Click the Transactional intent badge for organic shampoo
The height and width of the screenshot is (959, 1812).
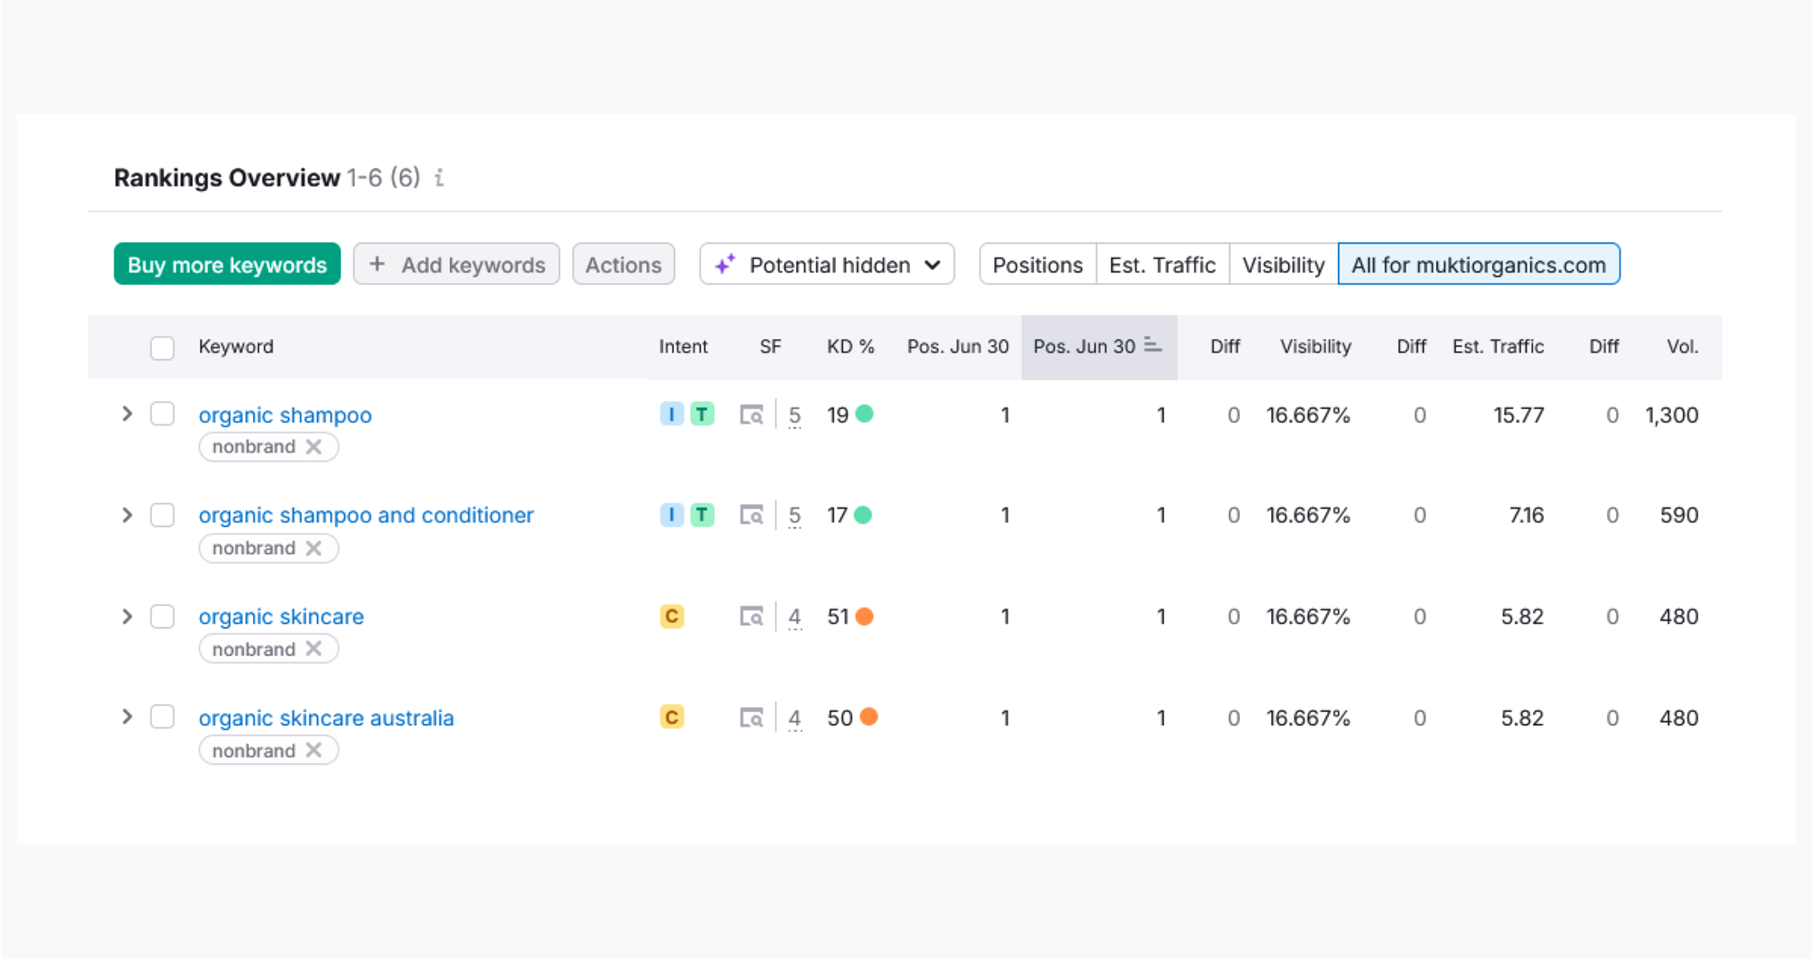pyautogui.click(x=703, y=414)
